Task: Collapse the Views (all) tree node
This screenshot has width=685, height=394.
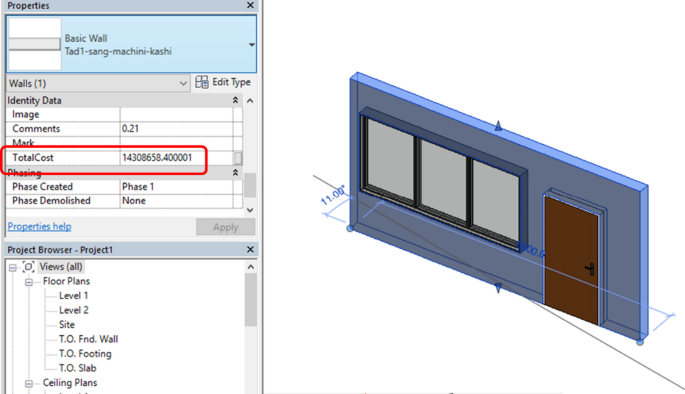Action: (13, 267)
